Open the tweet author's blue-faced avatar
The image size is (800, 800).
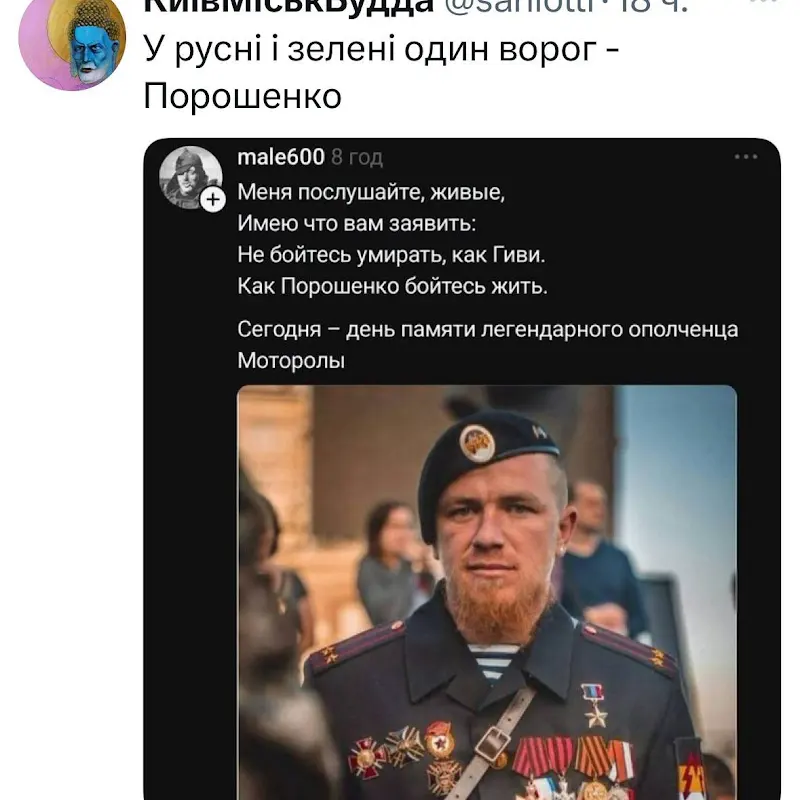pyautogui.click(x=71, y=43)
